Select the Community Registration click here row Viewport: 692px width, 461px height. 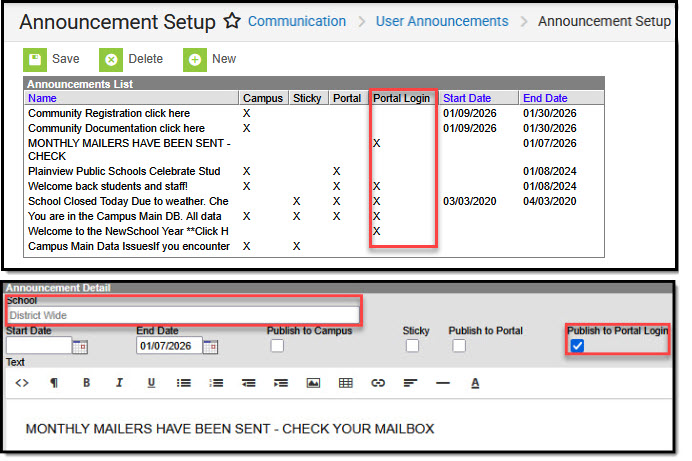(314, 113)
